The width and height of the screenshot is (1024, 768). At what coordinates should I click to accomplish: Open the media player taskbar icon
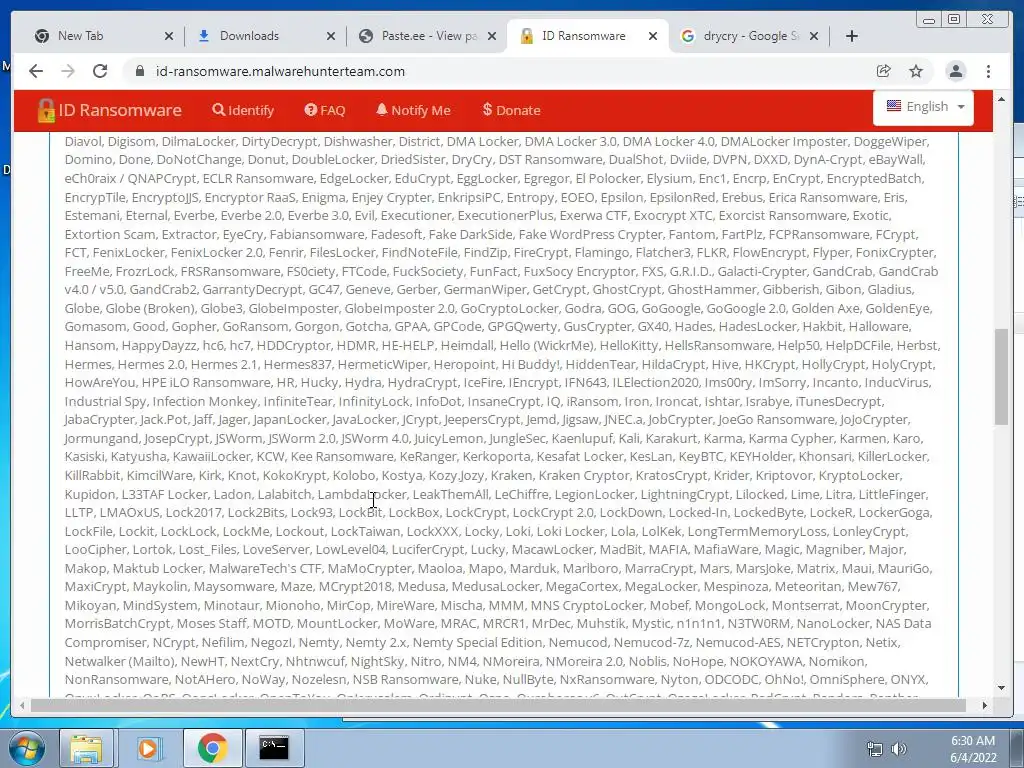coord(148,748)
